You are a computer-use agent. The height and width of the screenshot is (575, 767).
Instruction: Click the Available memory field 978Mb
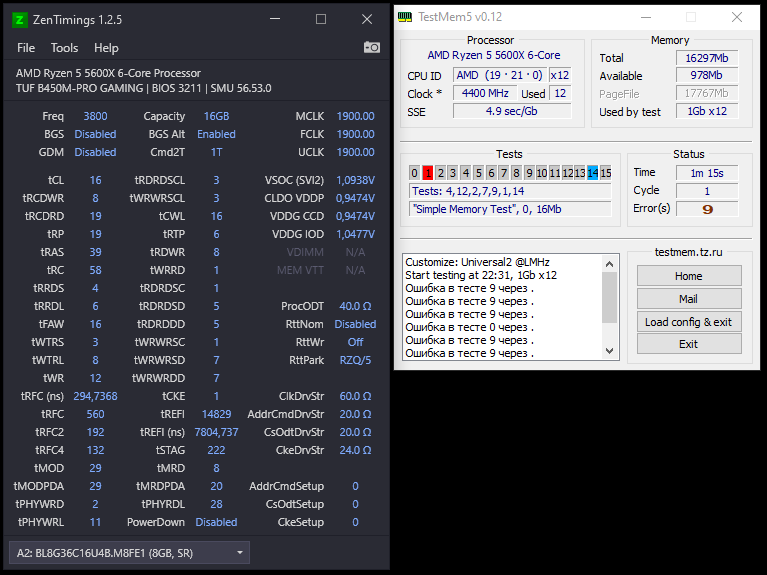coord(707,75)
